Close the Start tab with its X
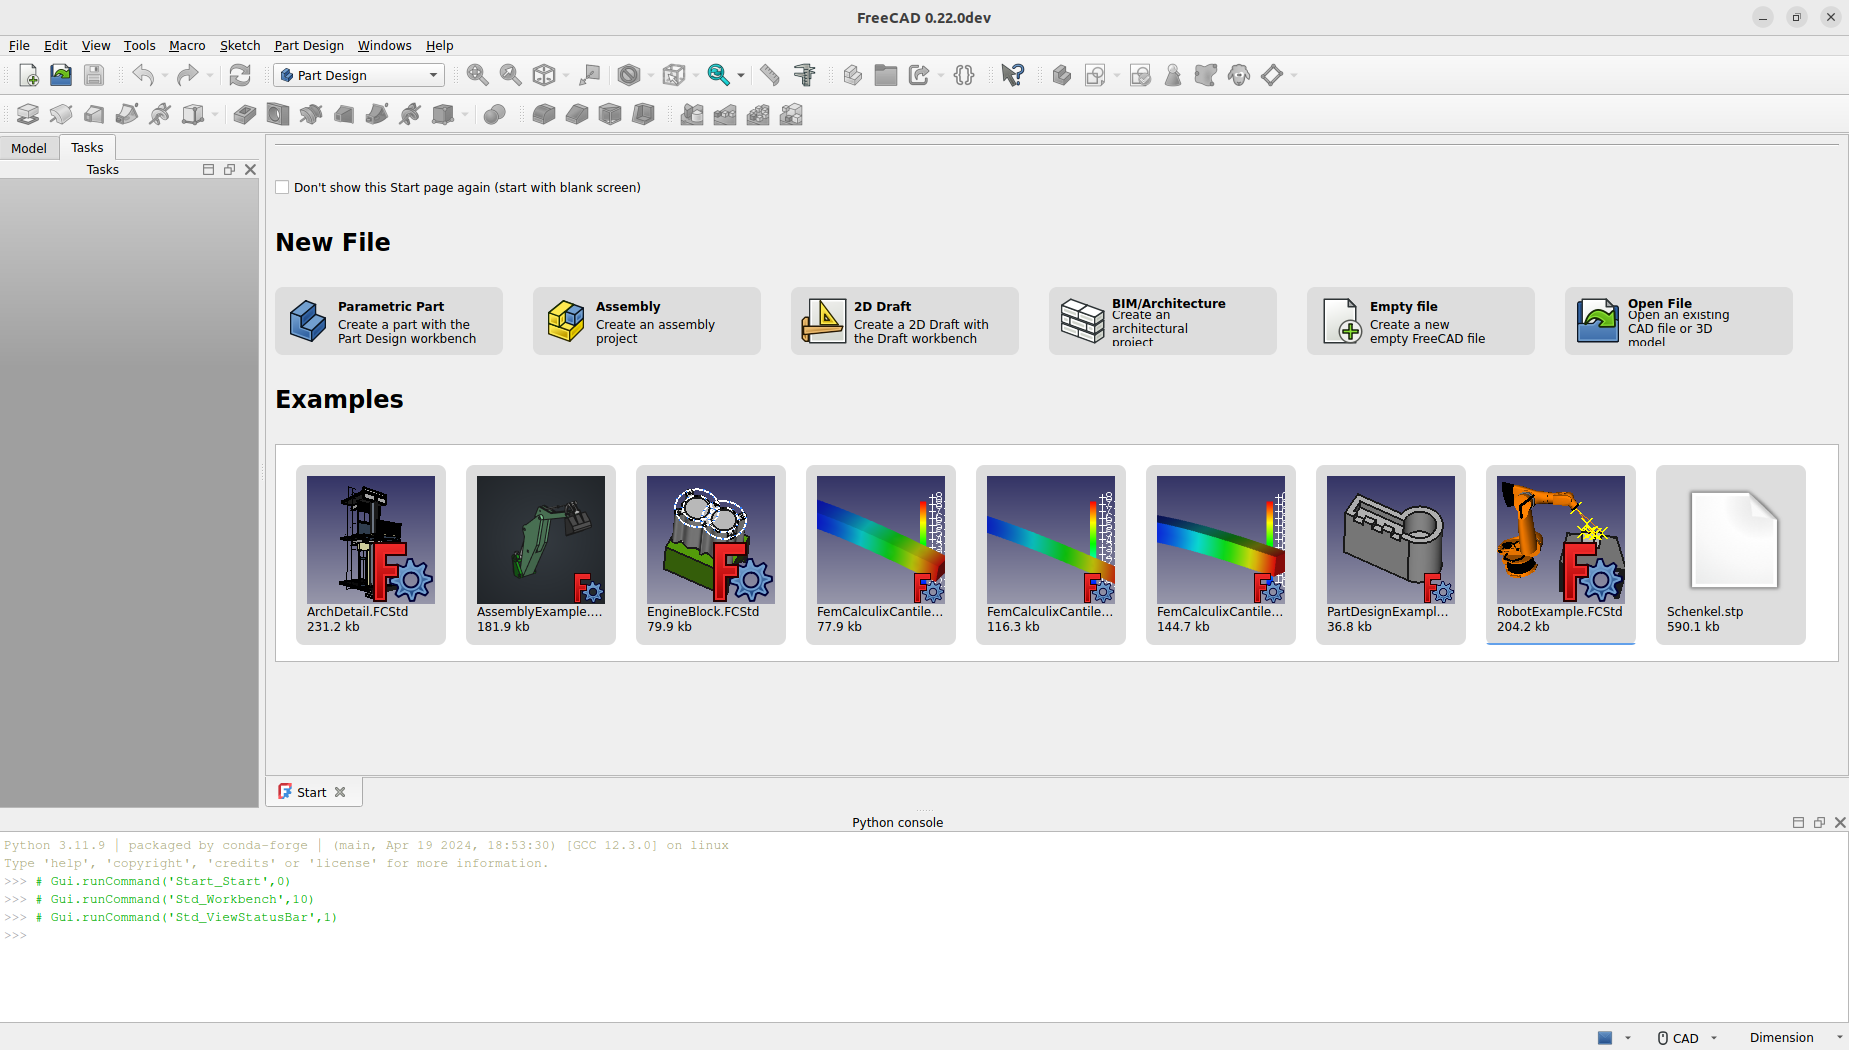This screenshot has height=1050, width=1849. tap(340, 792)
